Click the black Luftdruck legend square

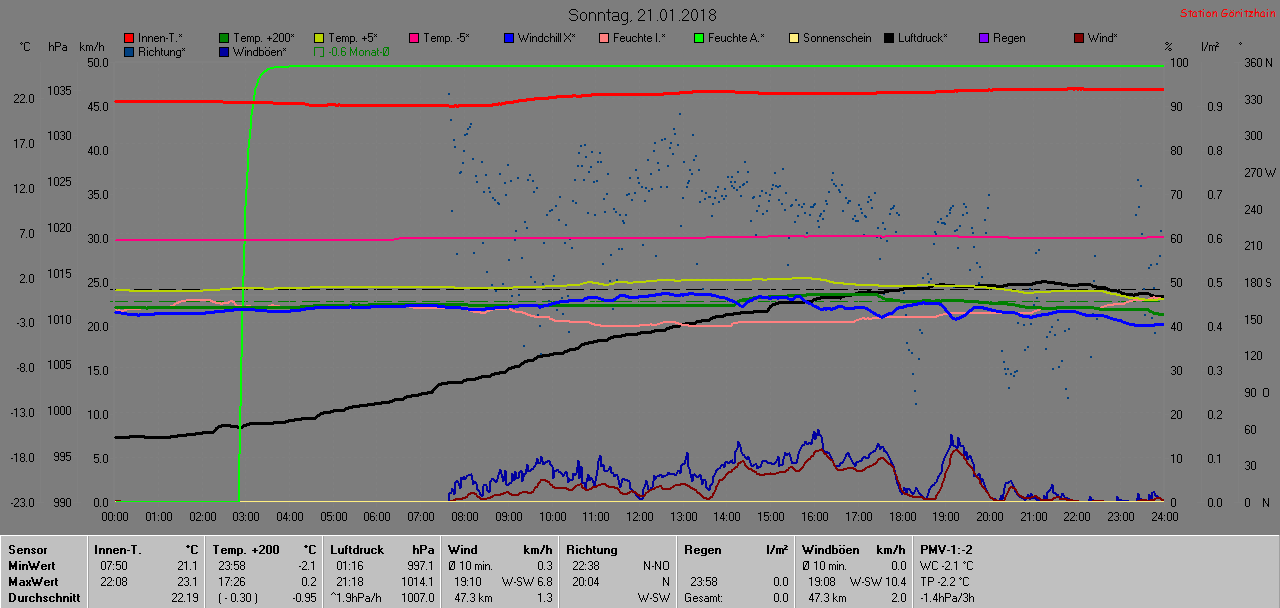(889, 38)
